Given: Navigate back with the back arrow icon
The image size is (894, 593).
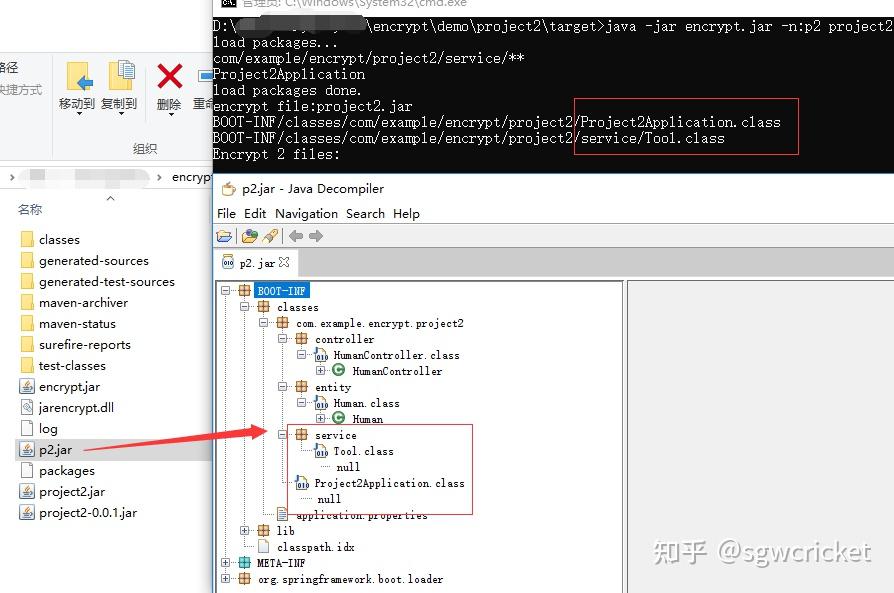Looking at the screenshot, I should pos(296,236).
